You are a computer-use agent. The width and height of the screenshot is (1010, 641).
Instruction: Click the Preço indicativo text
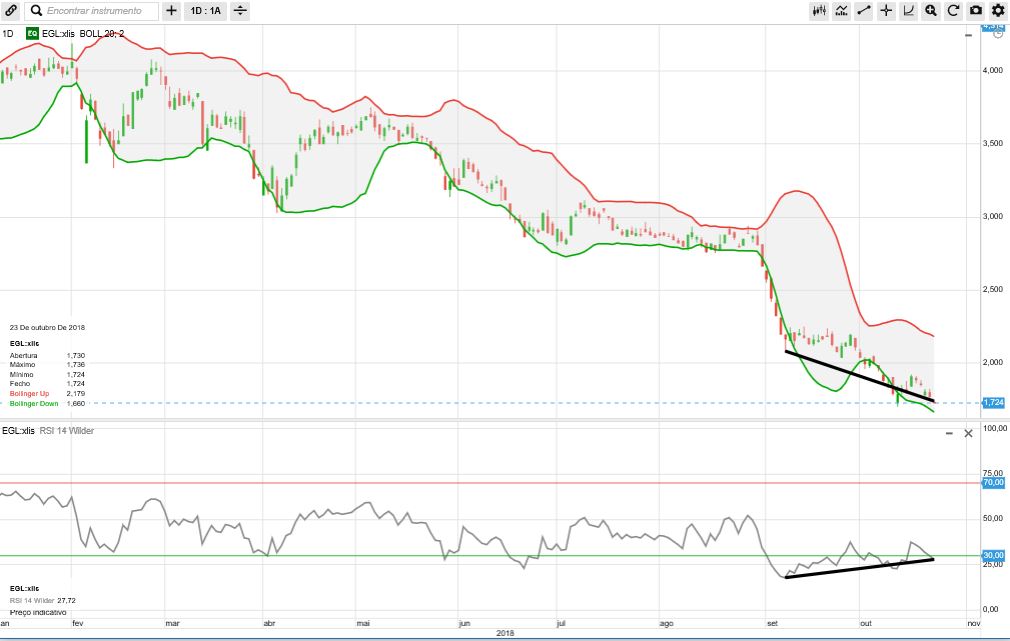(38, 612)
